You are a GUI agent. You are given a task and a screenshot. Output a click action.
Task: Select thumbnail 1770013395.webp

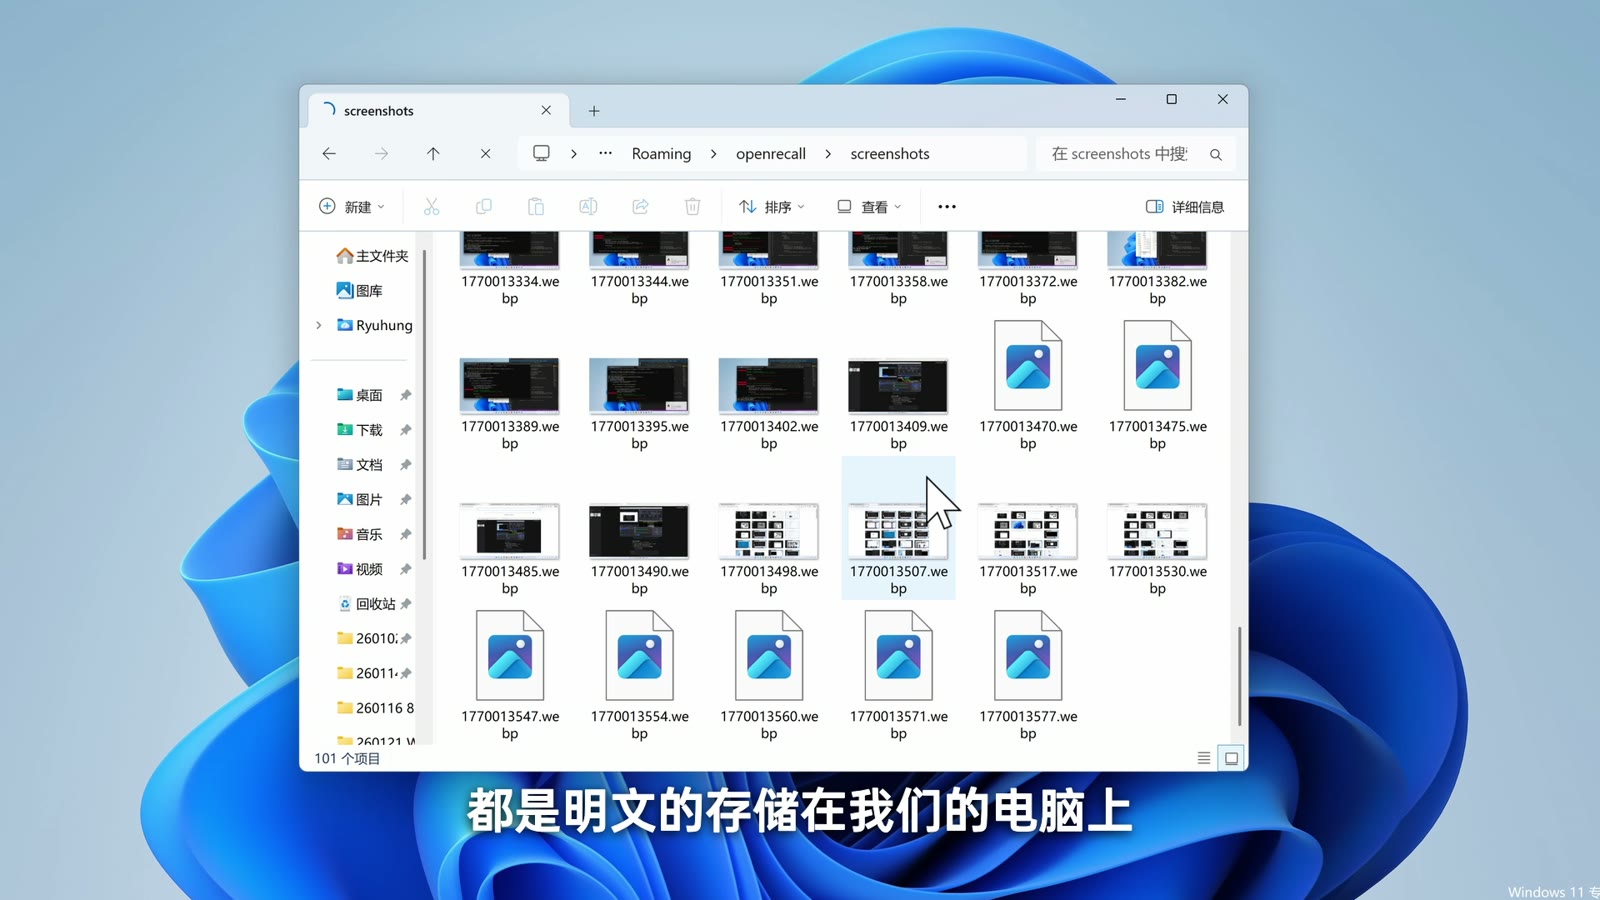[639, 386]
